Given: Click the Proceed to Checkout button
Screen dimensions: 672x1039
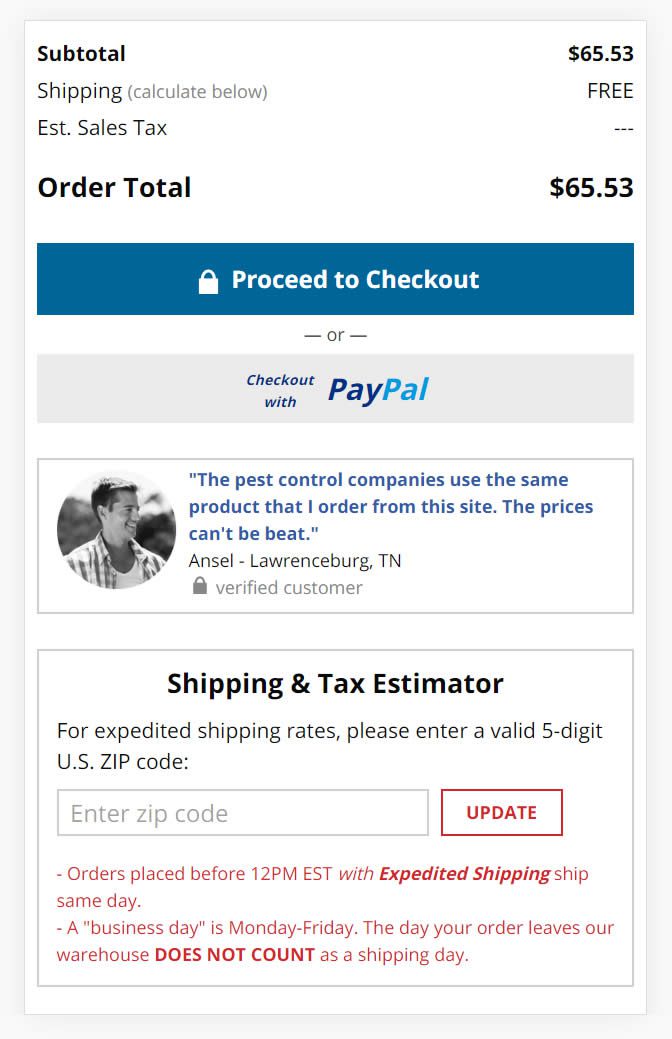Looking at the screenshot, I should [335, 279].
